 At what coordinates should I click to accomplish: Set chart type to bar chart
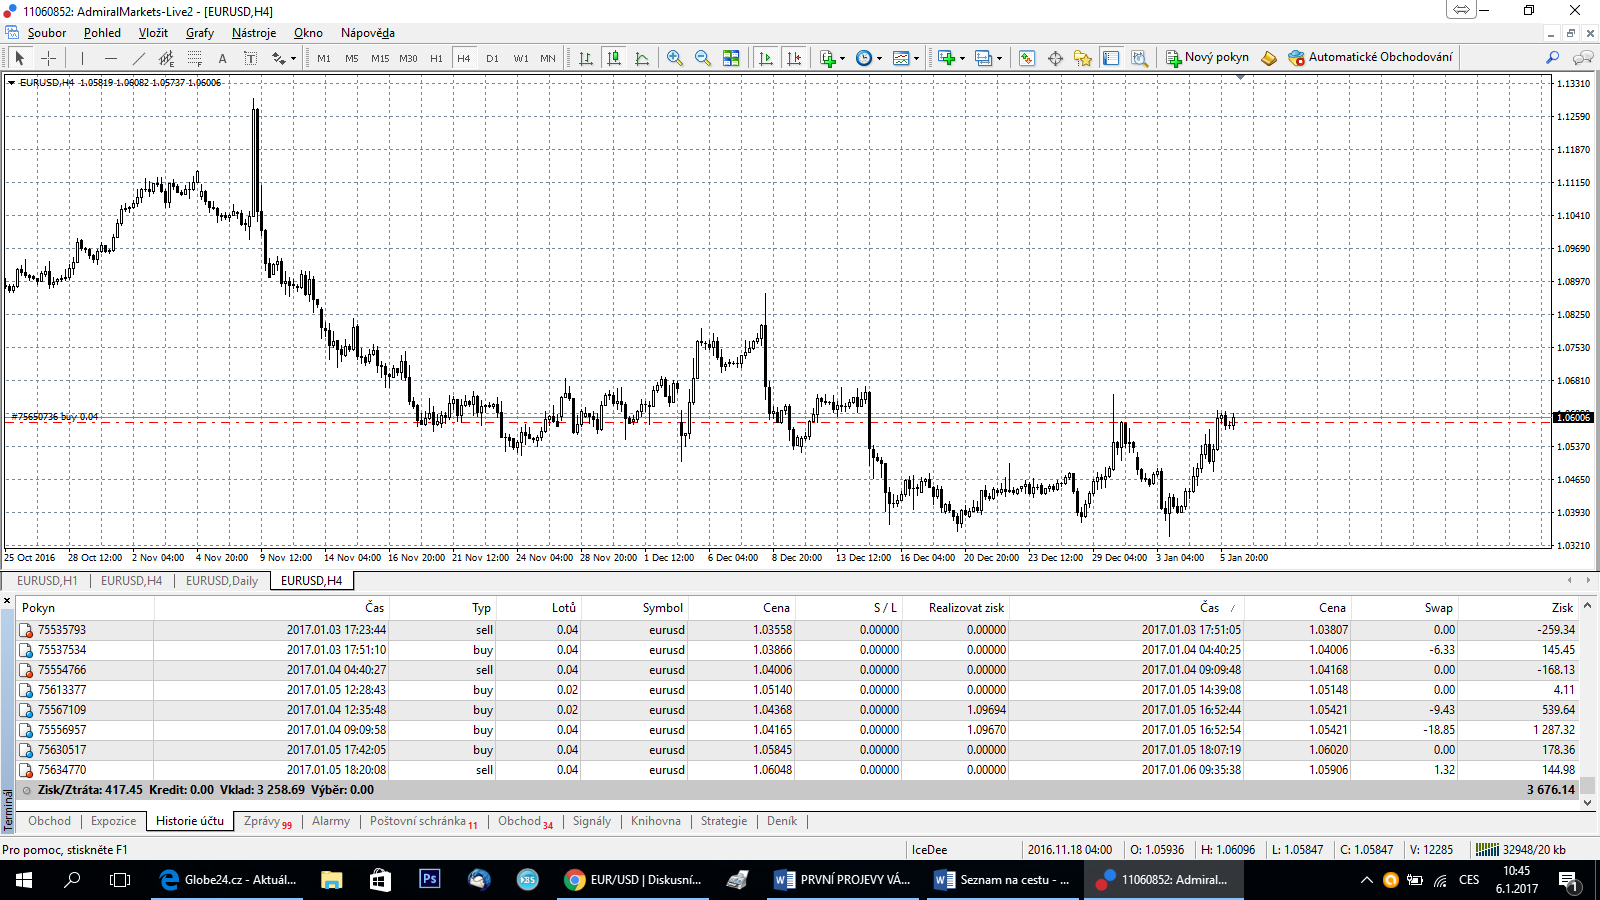586,58
